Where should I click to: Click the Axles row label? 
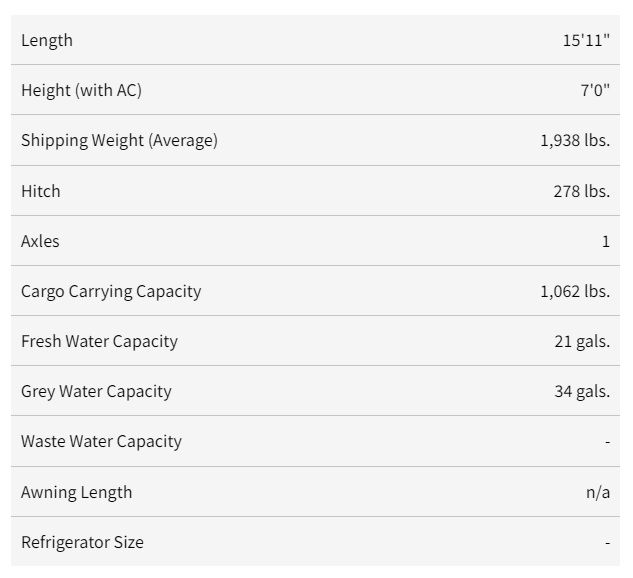pyautogui.click(x=40, y=241)
